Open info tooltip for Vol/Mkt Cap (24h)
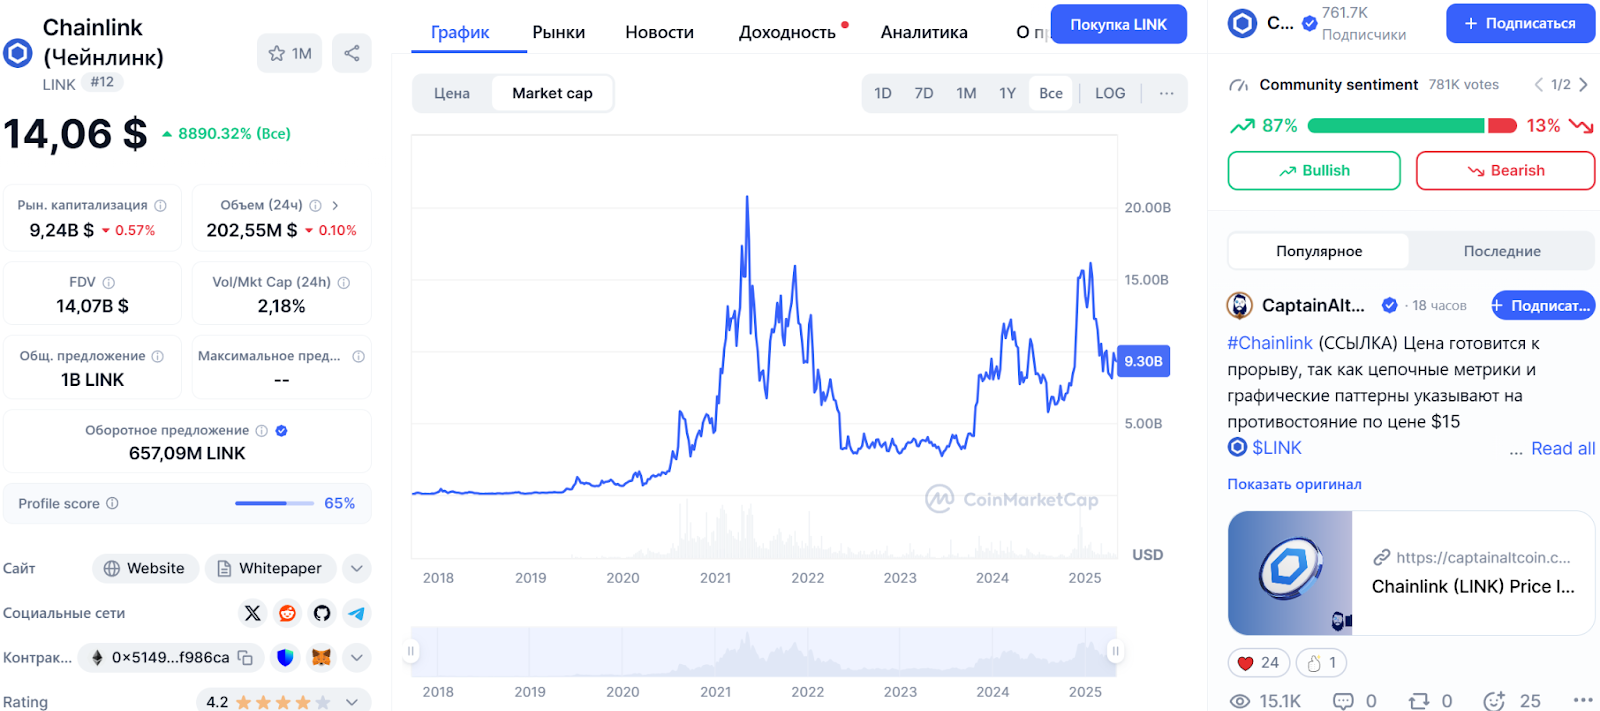The height and width of the screenshot is (711, 1600). (344, 282)
